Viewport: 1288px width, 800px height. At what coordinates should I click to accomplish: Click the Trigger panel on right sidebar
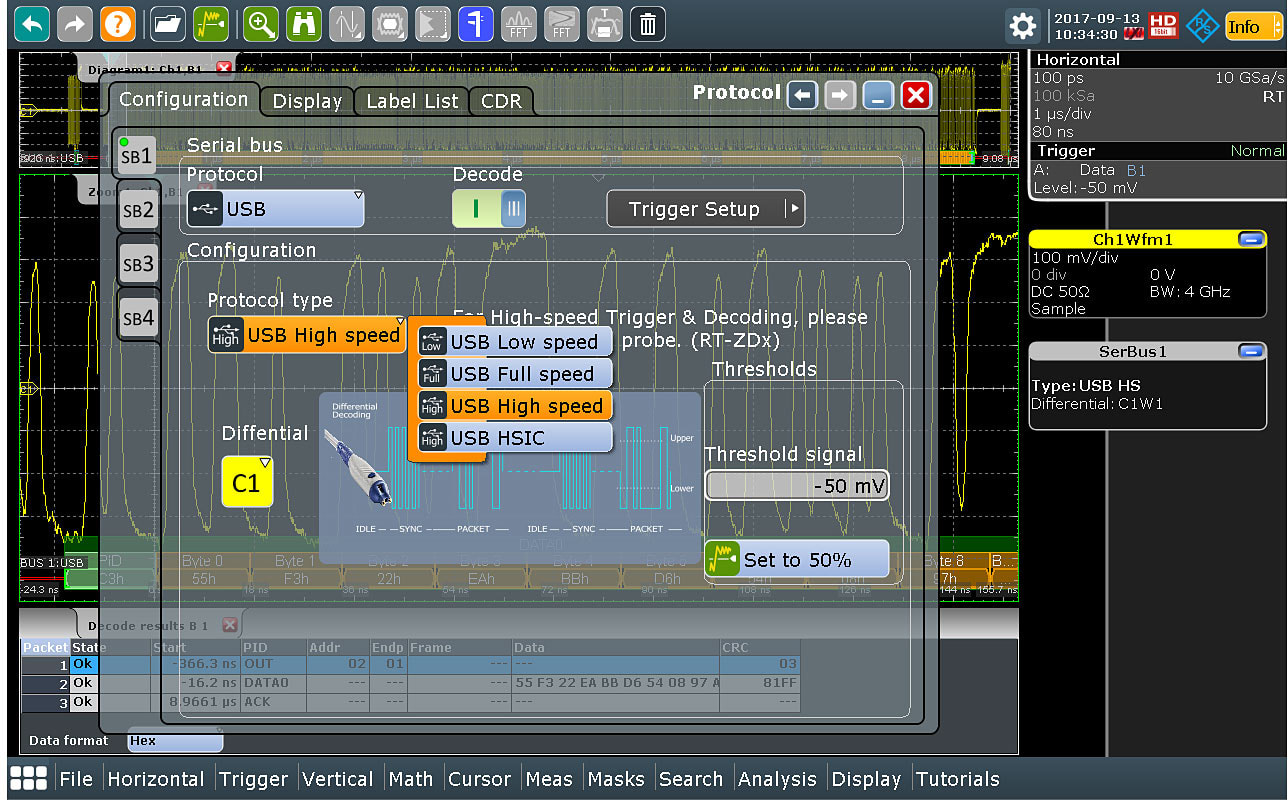pos(1158,170)
